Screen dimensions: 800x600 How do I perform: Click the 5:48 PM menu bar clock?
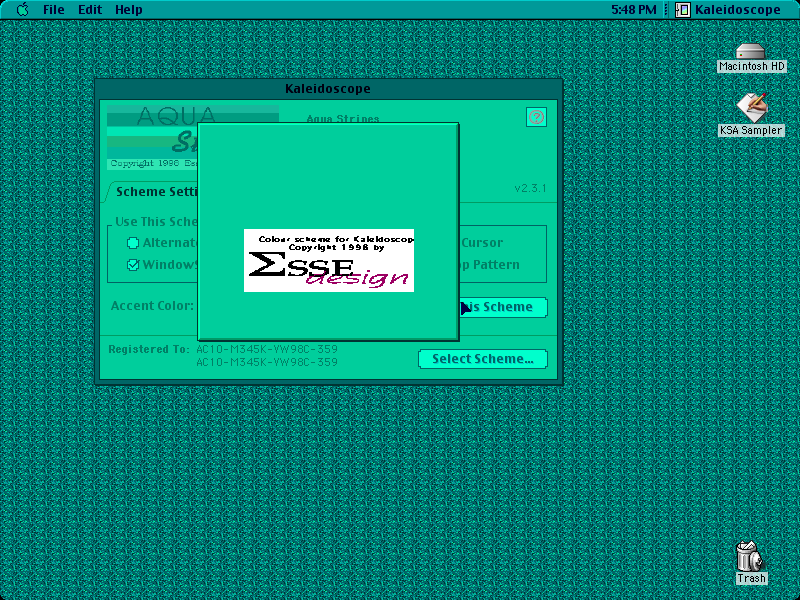[634, 9]
